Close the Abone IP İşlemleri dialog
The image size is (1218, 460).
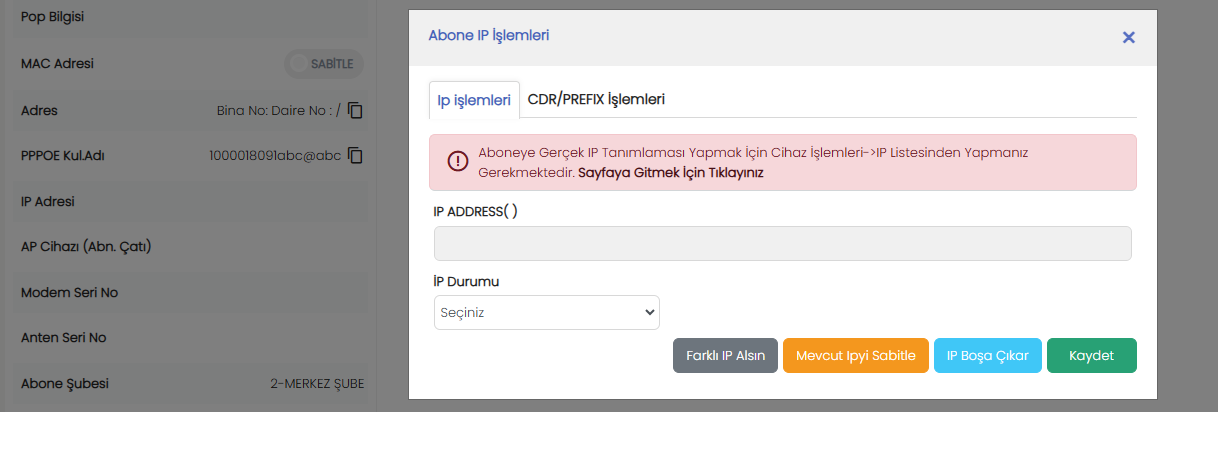click(1128, 37)
